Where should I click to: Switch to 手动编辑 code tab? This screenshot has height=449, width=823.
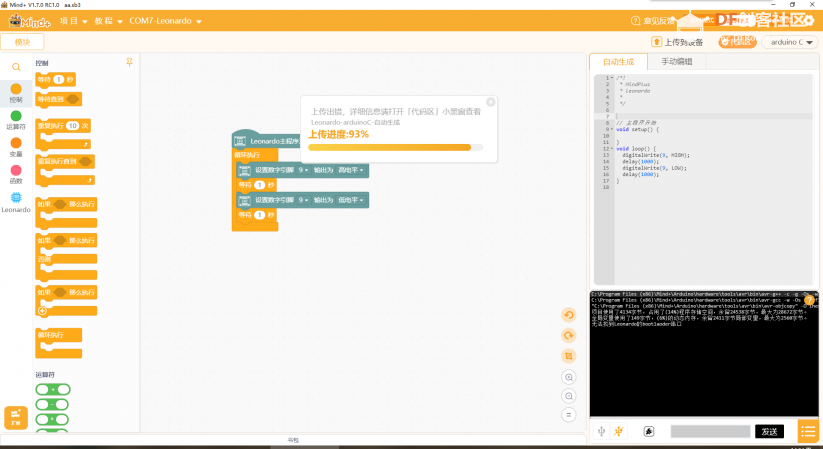(x=677, y=62)
